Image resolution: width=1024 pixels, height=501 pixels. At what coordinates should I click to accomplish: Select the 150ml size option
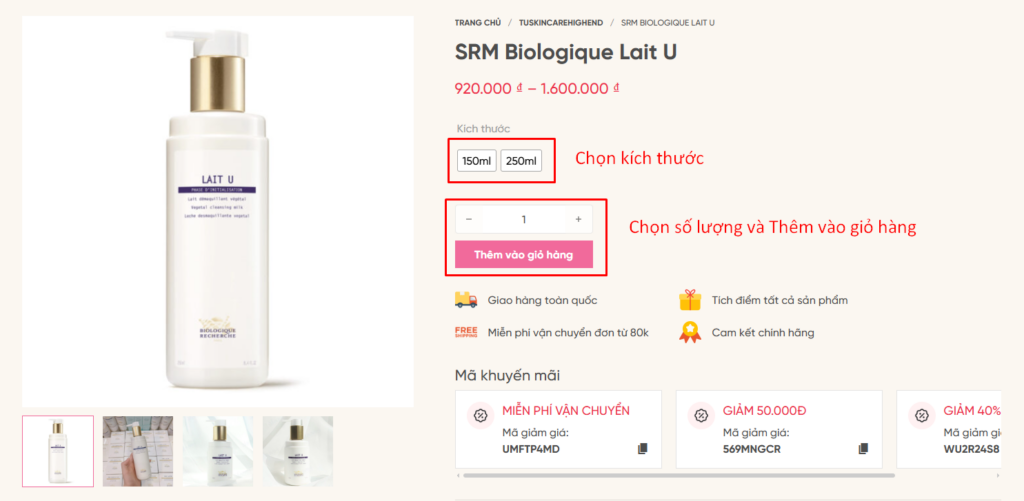pos(477,161)
